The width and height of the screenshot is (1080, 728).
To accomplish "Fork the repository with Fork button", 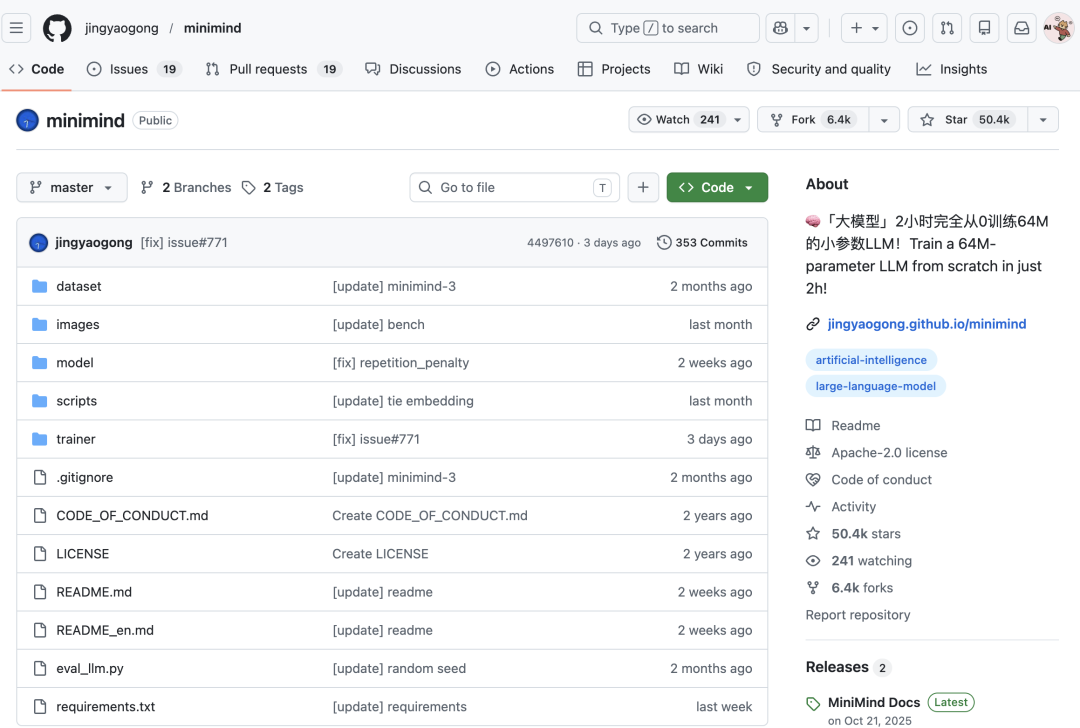I will tap(813, 120).
